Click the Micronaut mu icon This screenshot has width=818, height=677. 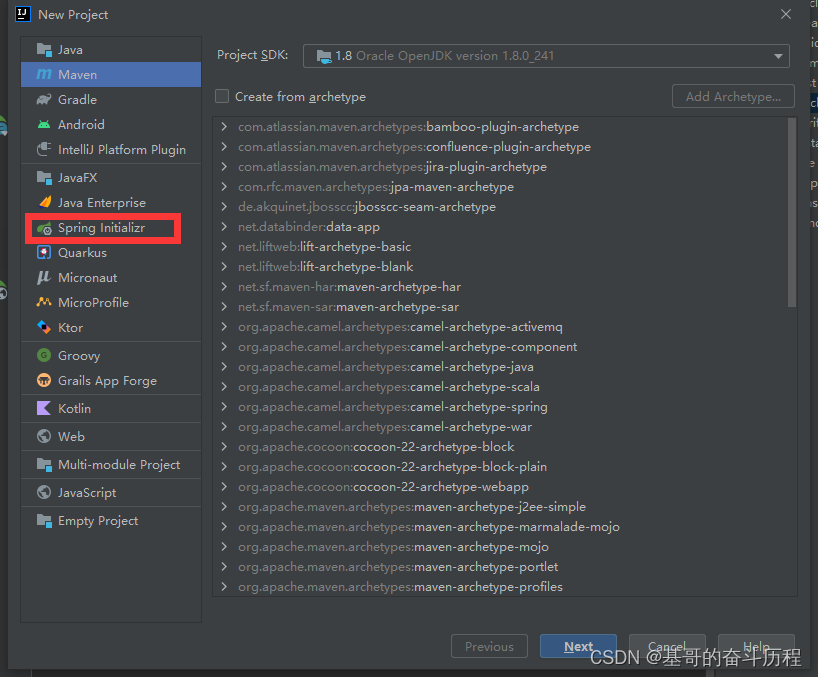(x=44, y=277)
